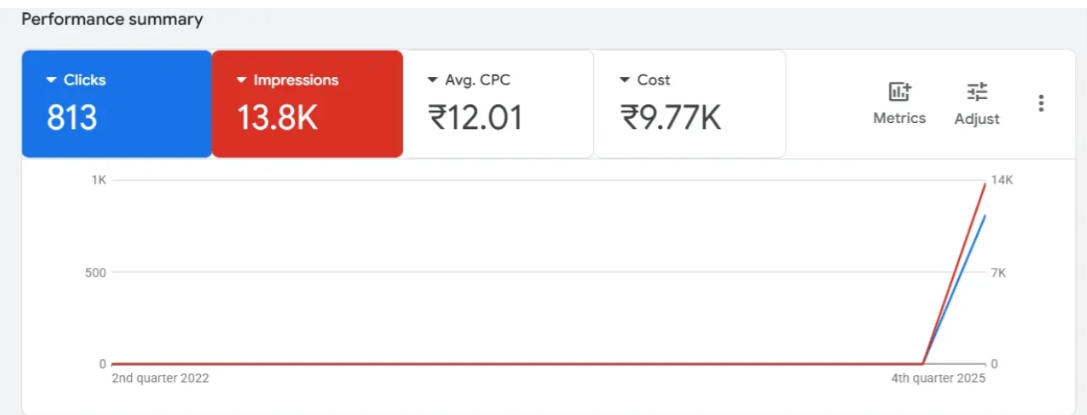
Task: Click the 2nd quarter 2022 axis label
Action: point(160,378)
